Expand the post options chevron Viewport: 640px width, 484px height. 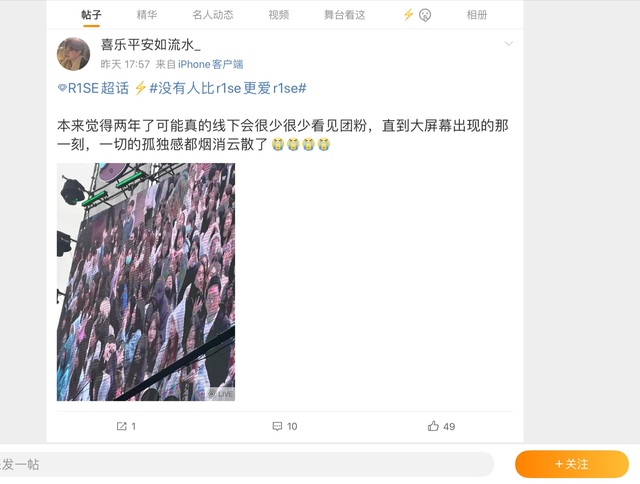click(508, 44)
